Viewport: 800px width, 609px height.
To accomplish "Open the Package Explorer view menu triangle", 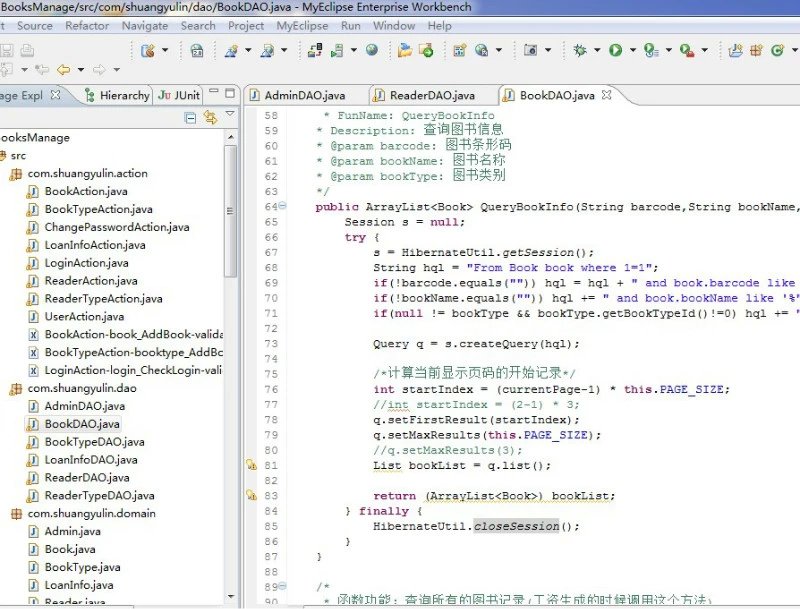I will coord(230,114).
